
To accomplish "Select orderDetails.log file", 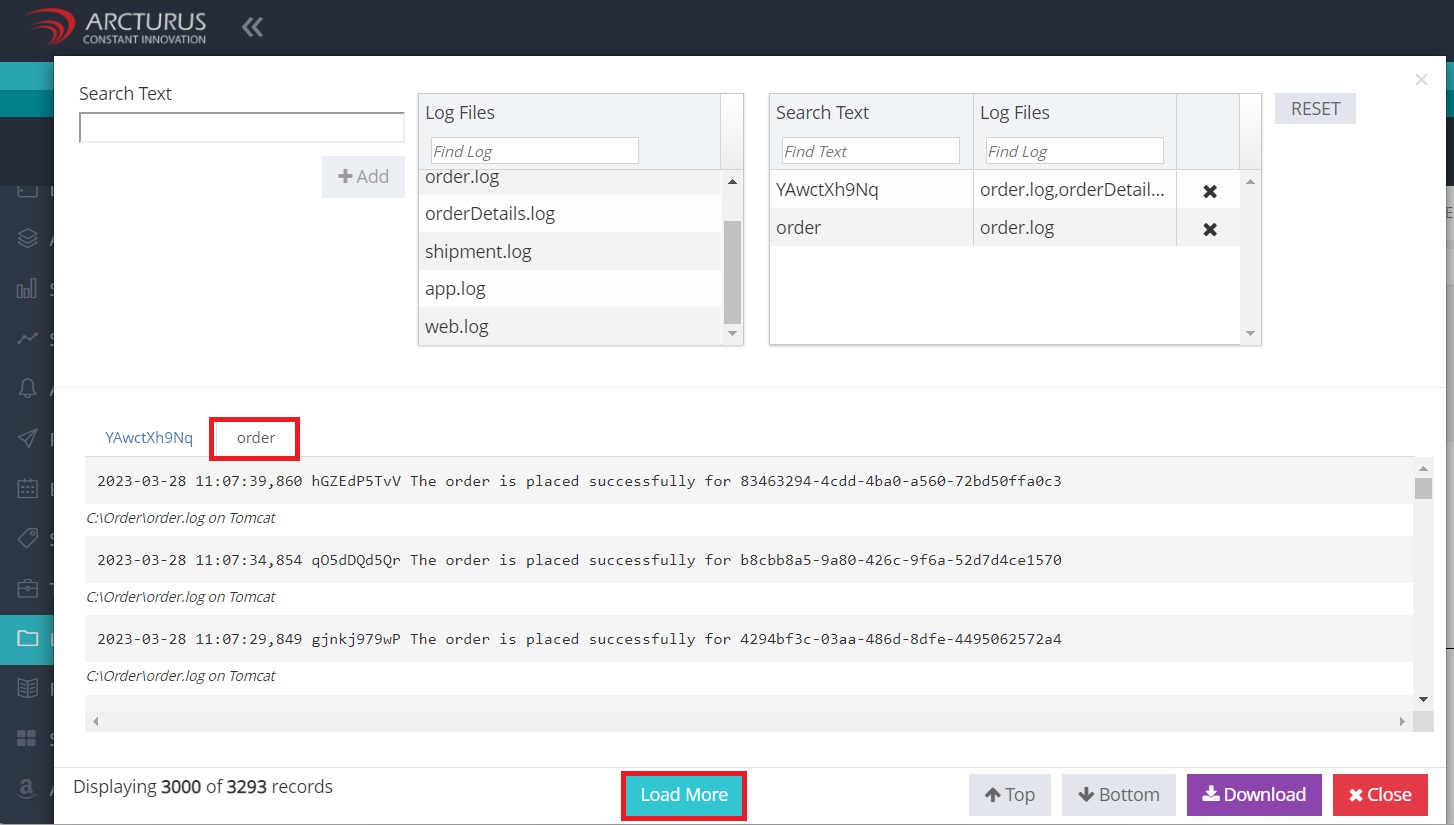I will (x=570, y=214).
